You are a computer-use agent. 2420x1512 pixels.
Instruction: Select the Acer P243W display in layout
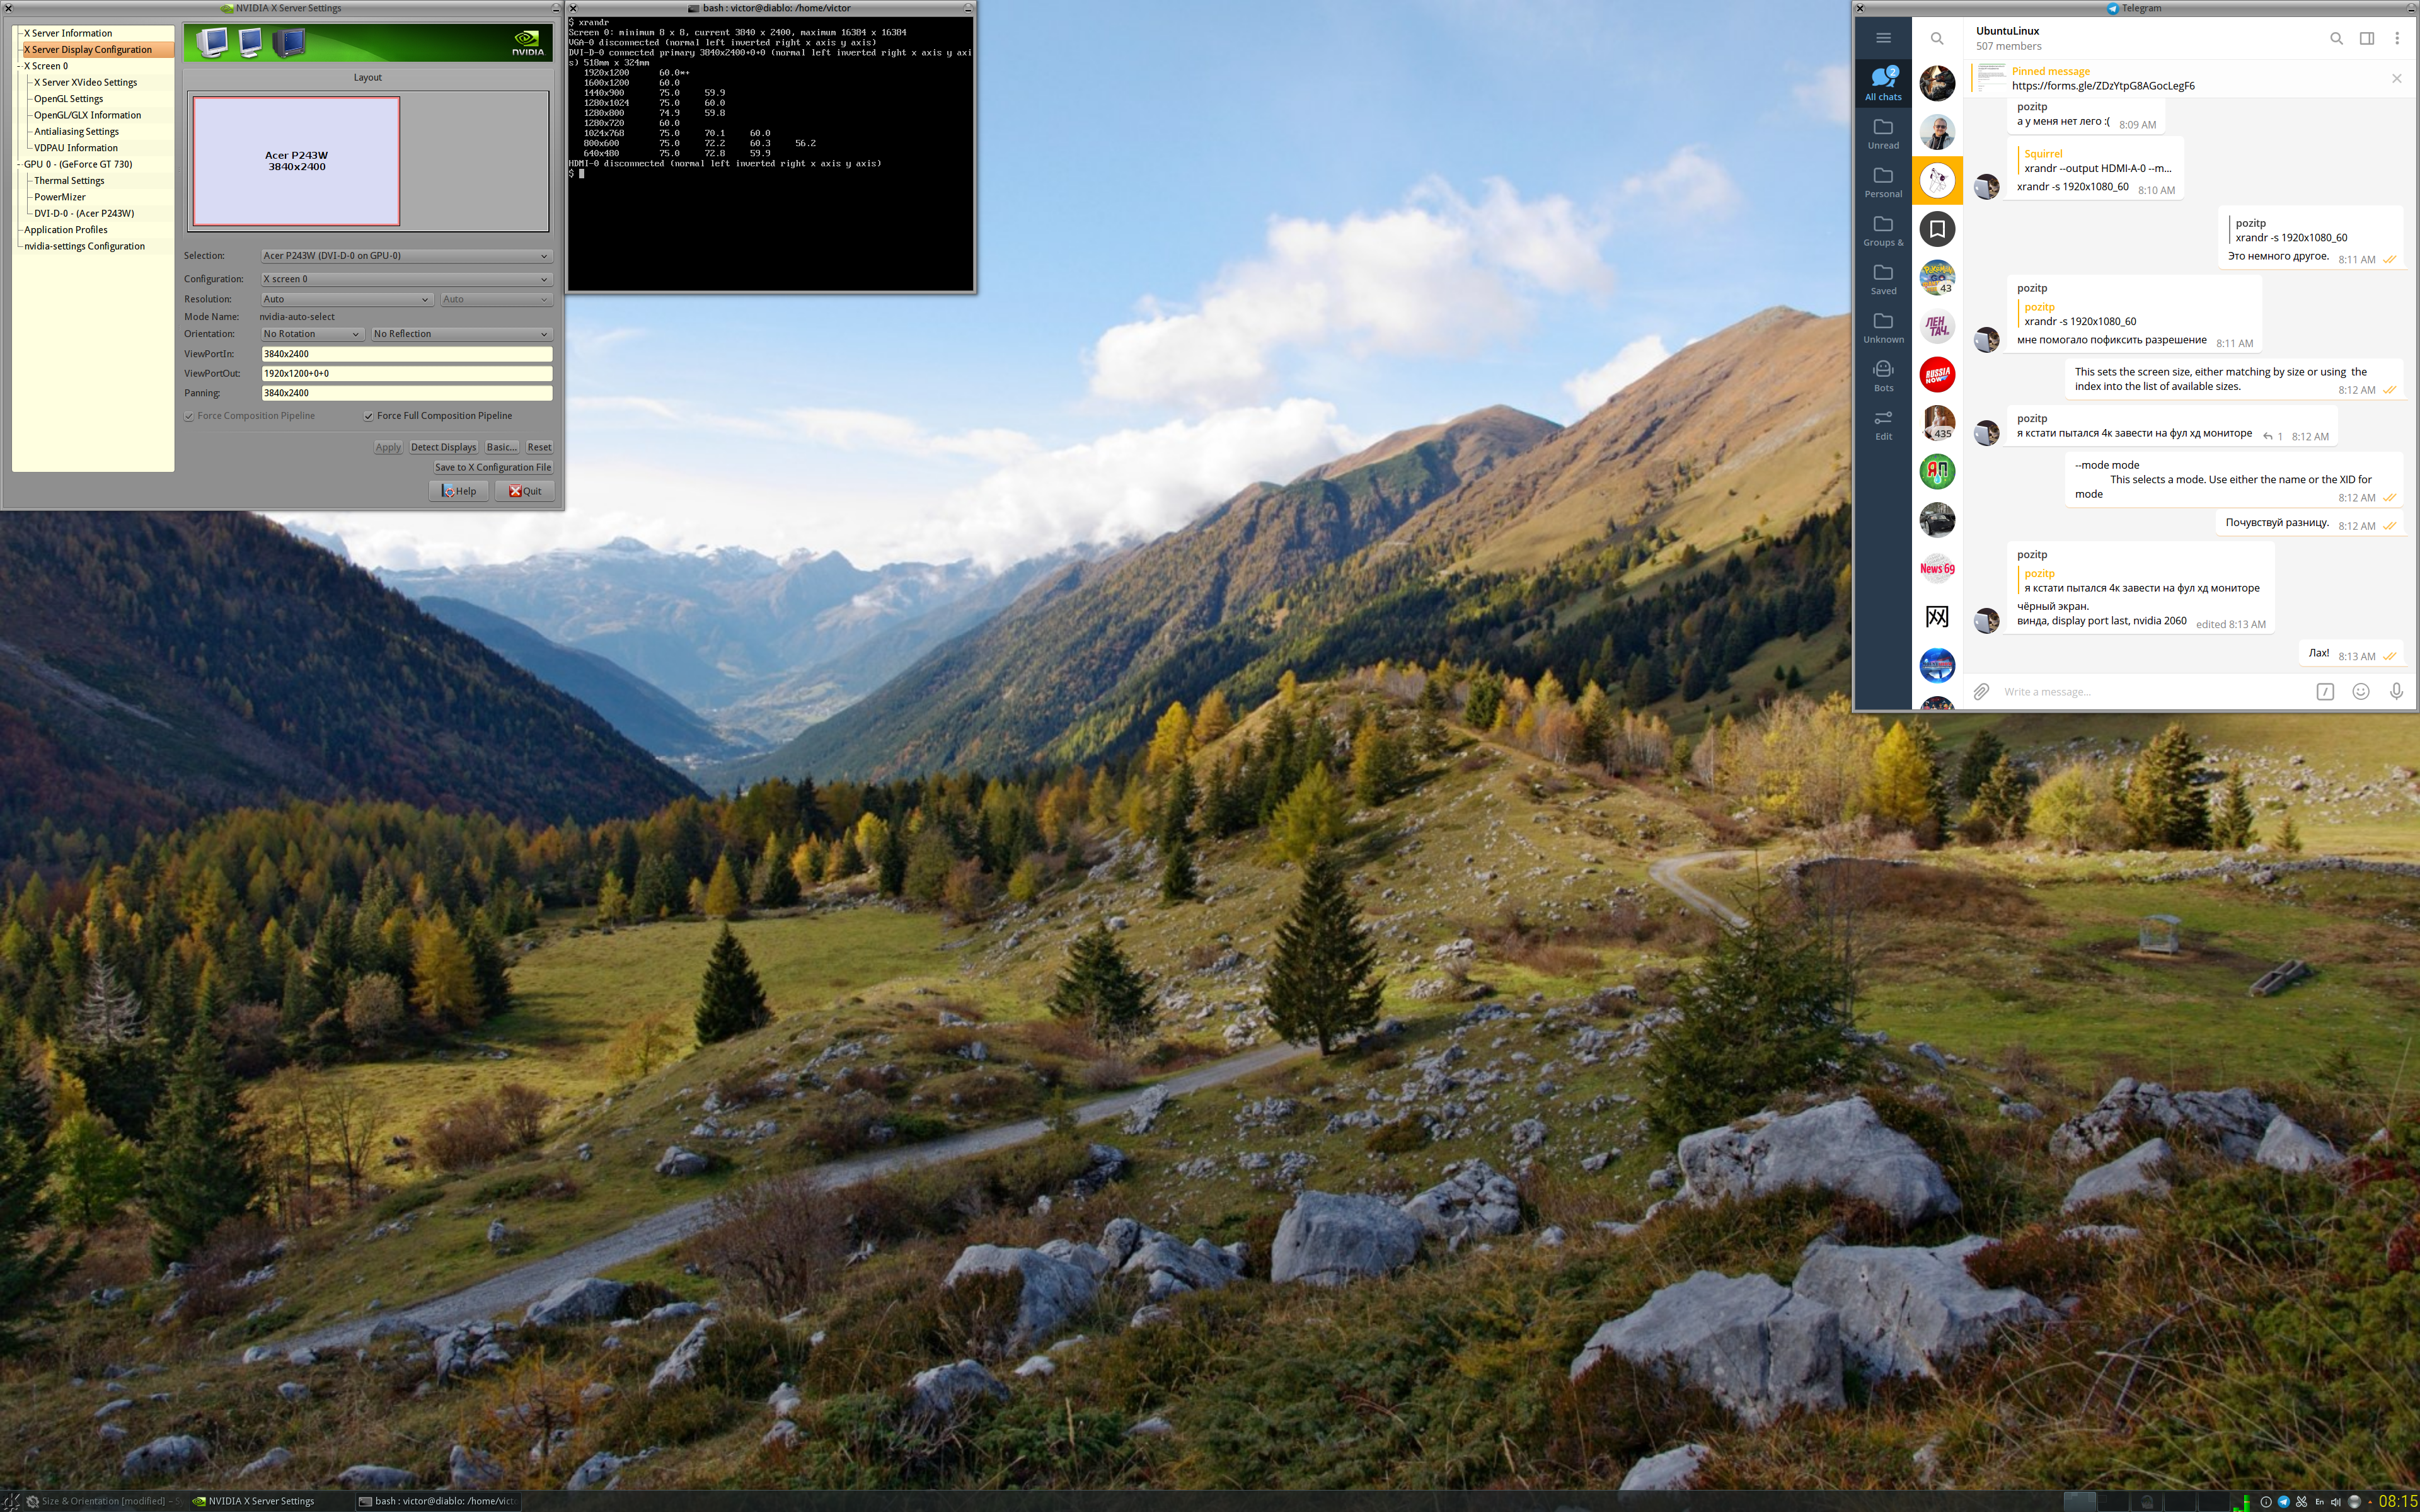(296, 161)
